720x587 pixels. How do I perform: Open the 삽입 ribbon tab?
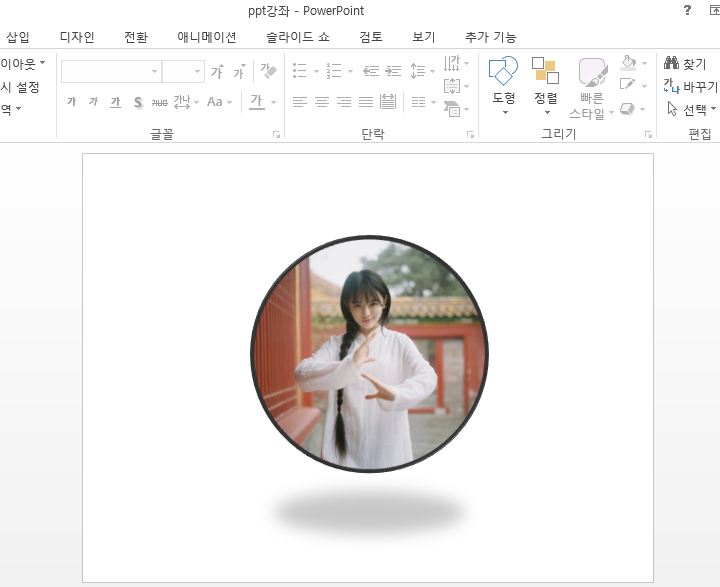[x=17, y=37]
